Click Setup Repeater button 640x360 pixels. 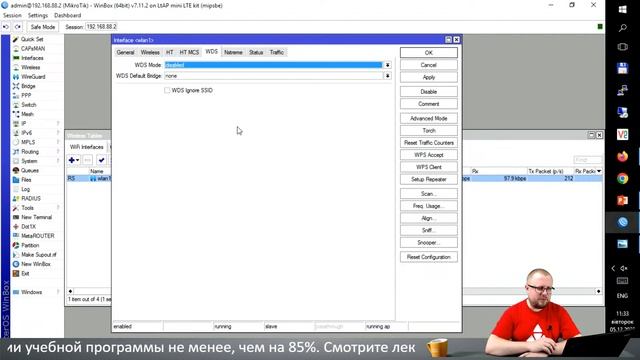coord(429,179)
